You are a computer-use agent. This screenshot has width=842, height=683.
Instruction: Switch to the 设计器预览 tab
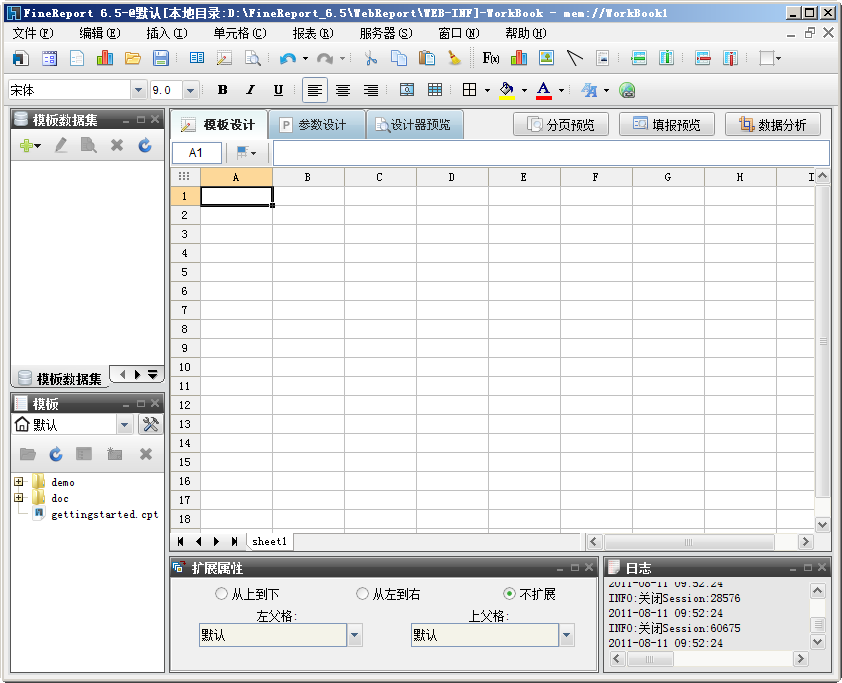tap(415, 125)
